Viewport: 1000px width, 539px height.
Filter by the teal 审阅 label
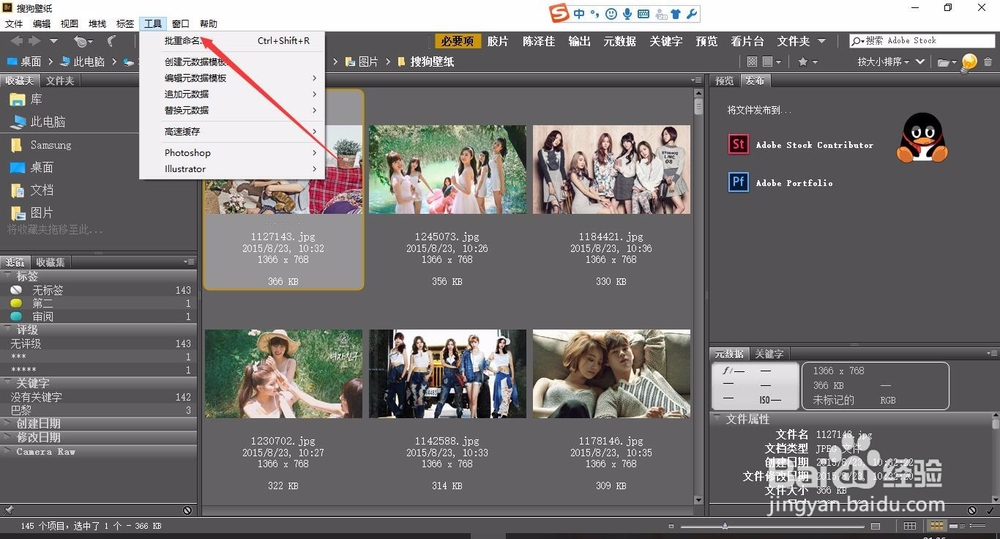point(99,316)
